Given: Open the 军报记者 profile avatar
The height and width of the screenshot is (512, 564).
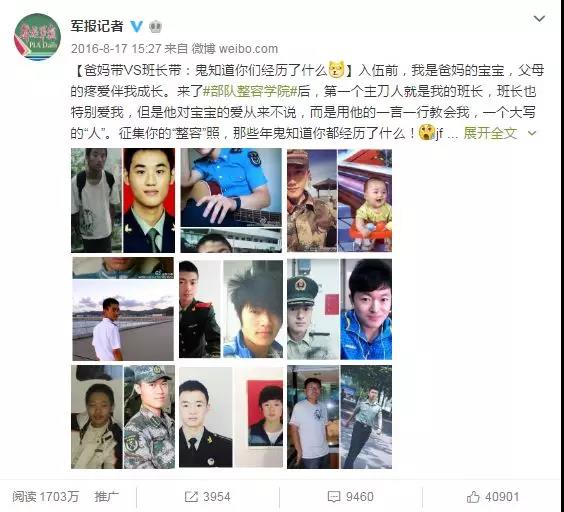Looking at the screenshot, I should (x=37, y=37).
